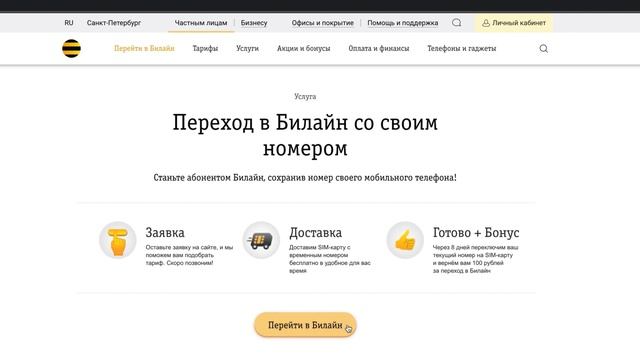Open Акции и бонусы menu

pos(304,48)
